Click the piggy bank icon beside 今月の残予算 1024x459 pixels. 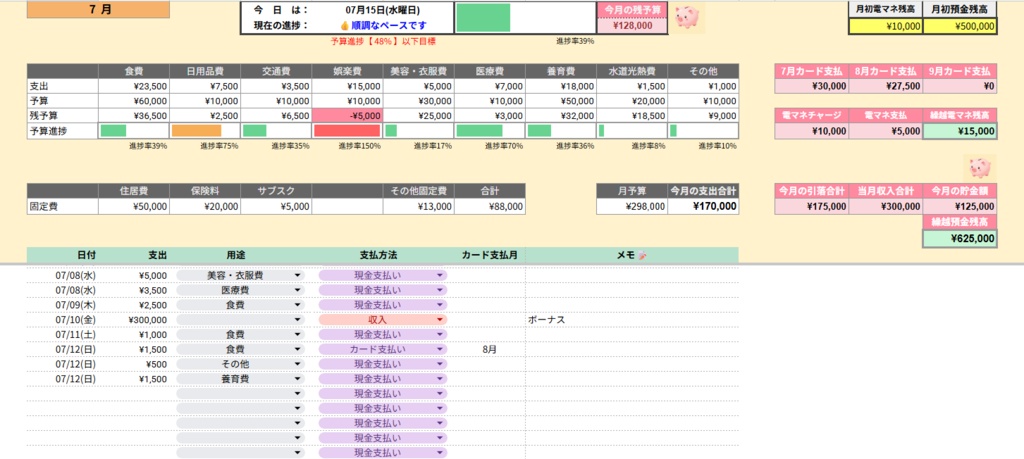pos(686,18)
